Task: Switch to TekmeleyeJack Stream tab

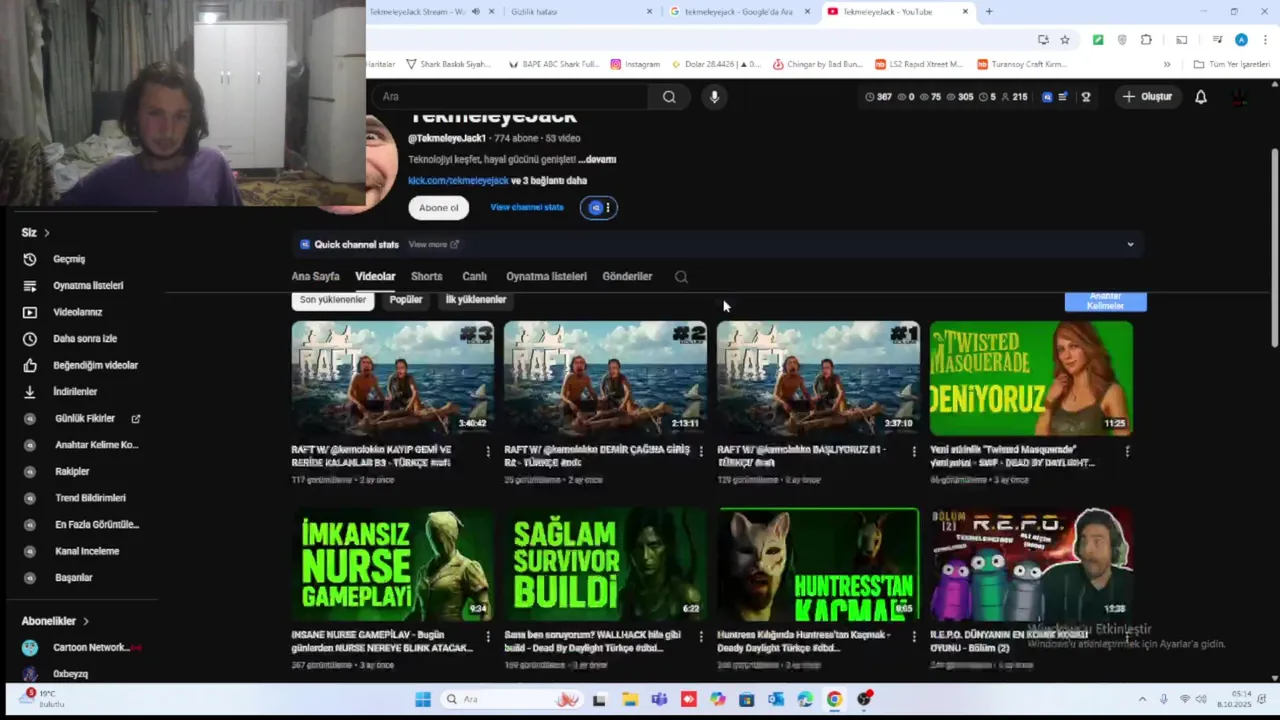Action: click(x=417, y=12)
